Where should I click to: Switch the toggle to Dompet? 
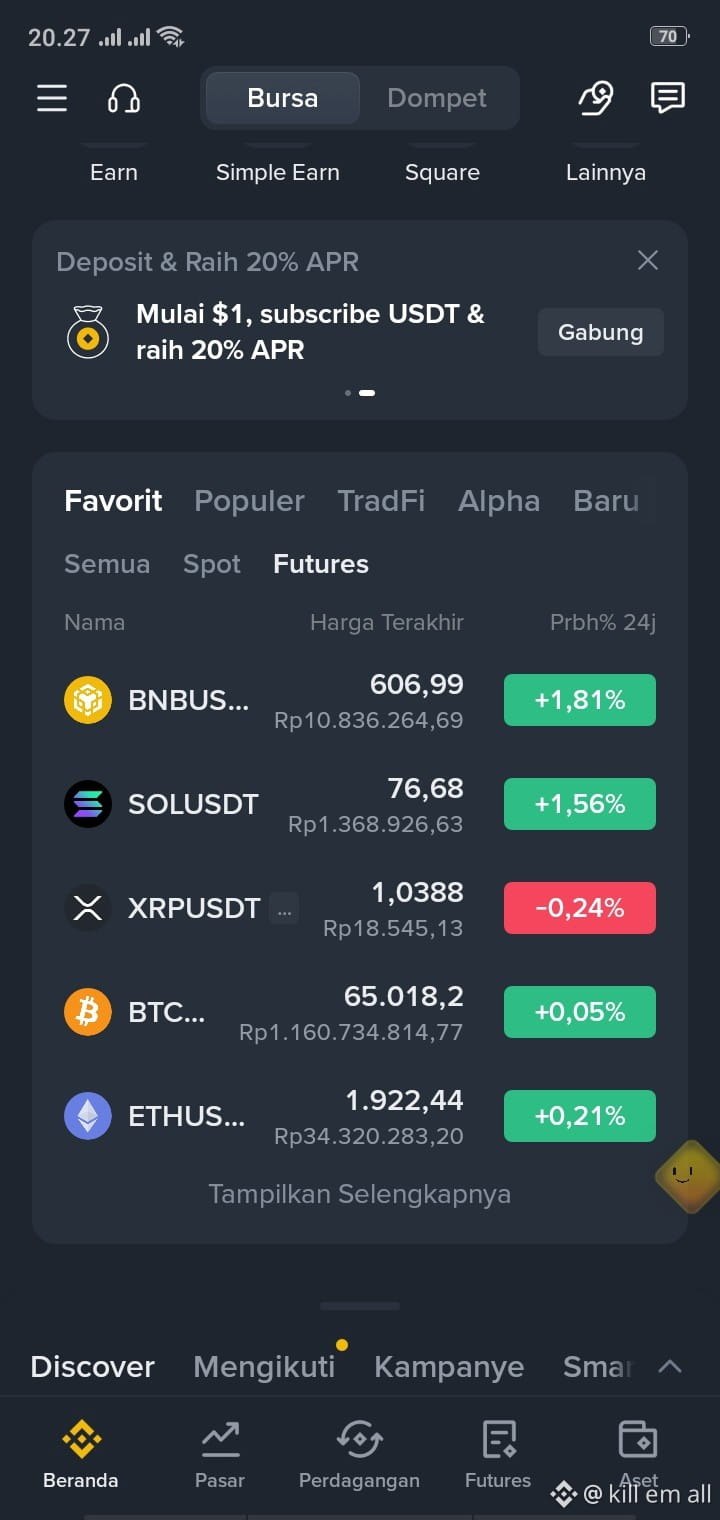(437, 98)
